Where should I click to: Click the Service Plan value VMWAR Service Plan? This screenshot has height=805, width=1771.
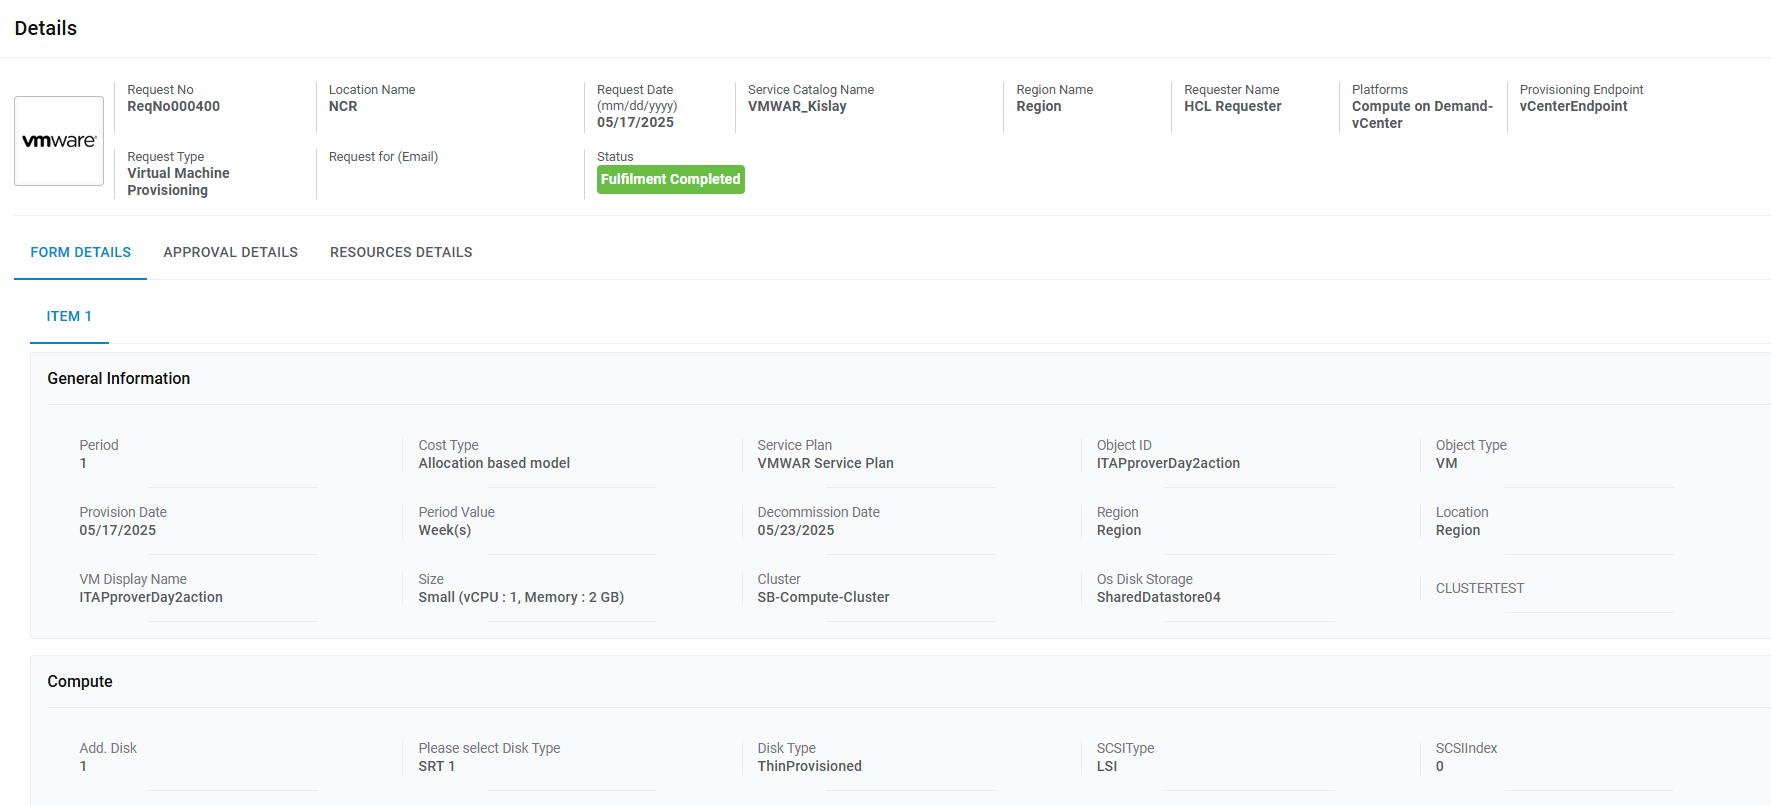(x=825, y=463)
